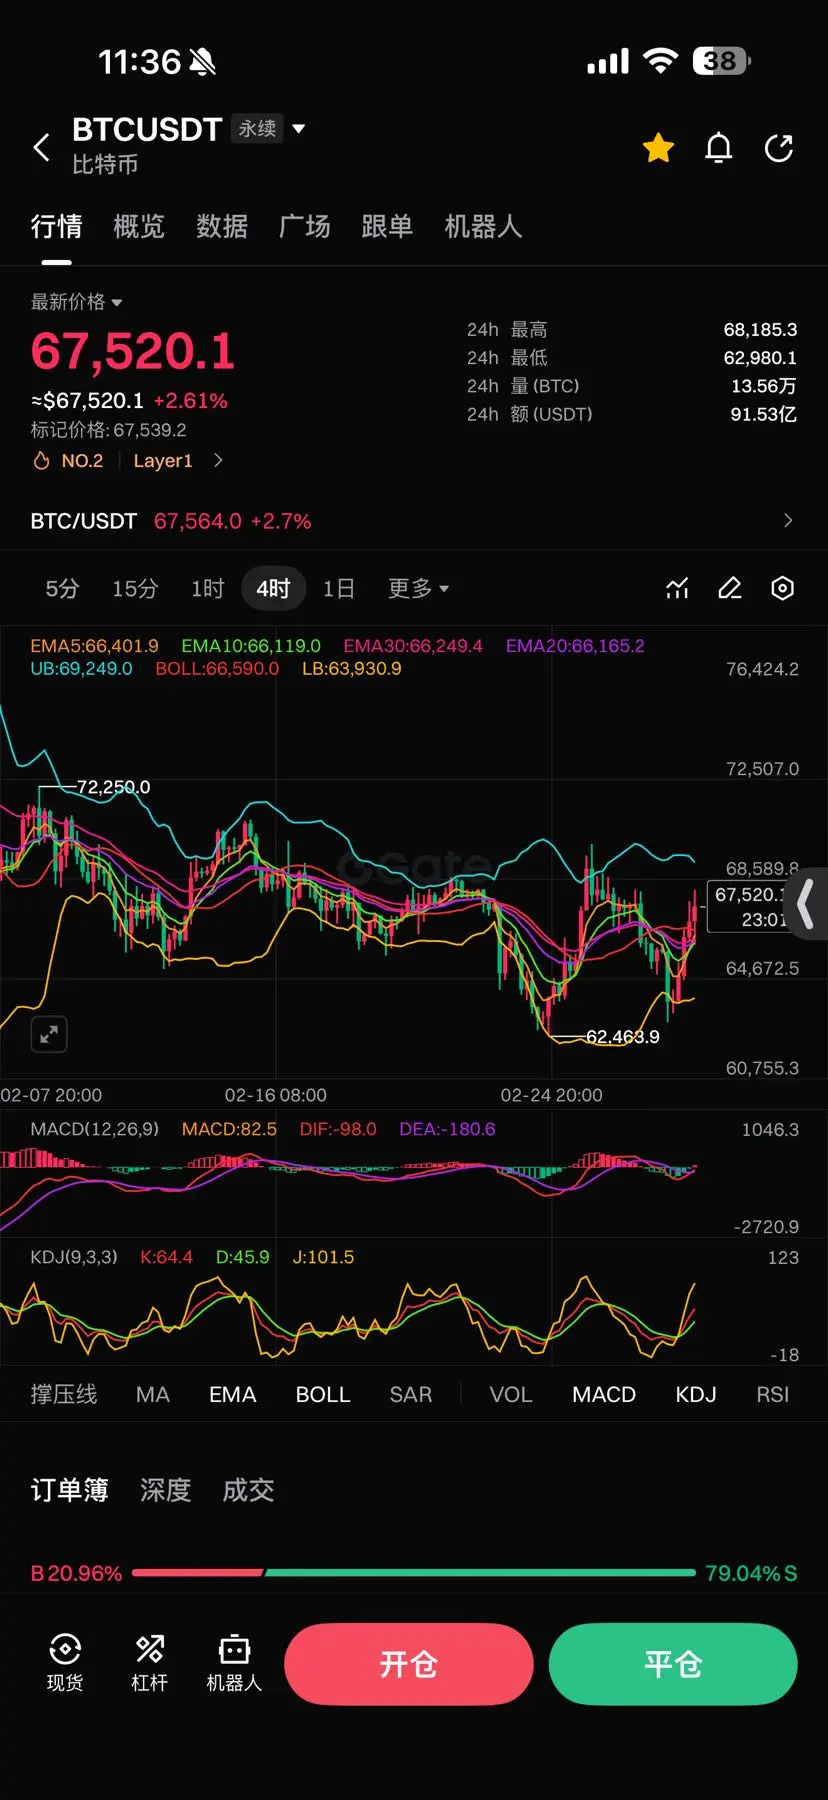
Task: Expand tags with the chevron beside Layer1
Action: [218, 461]
